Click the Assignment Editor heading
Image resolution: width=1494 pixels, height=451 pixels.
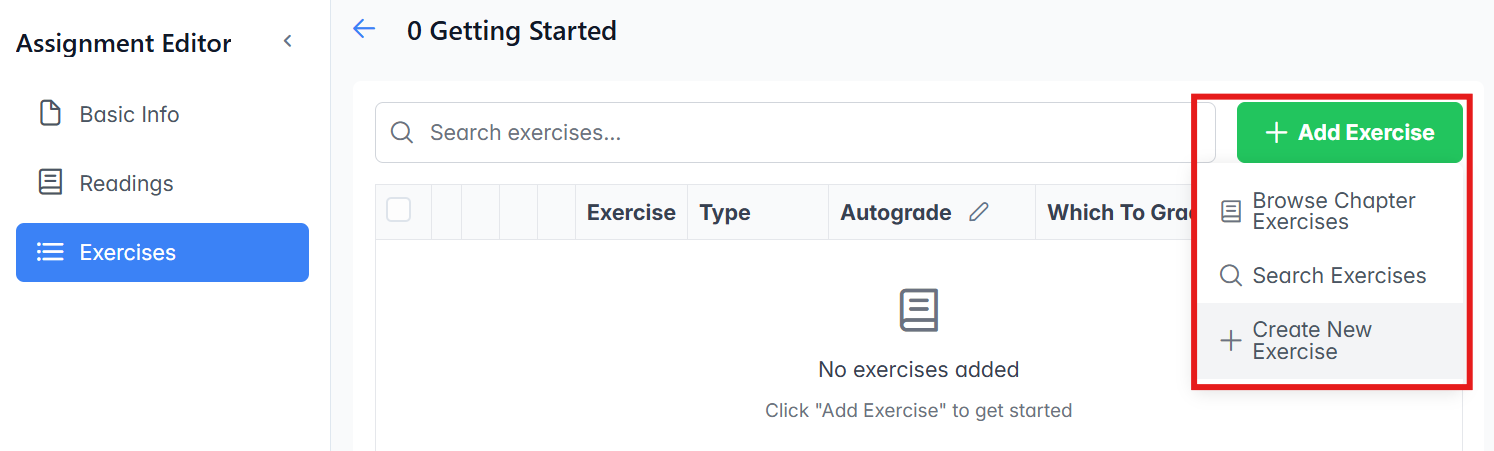(123, 44)
